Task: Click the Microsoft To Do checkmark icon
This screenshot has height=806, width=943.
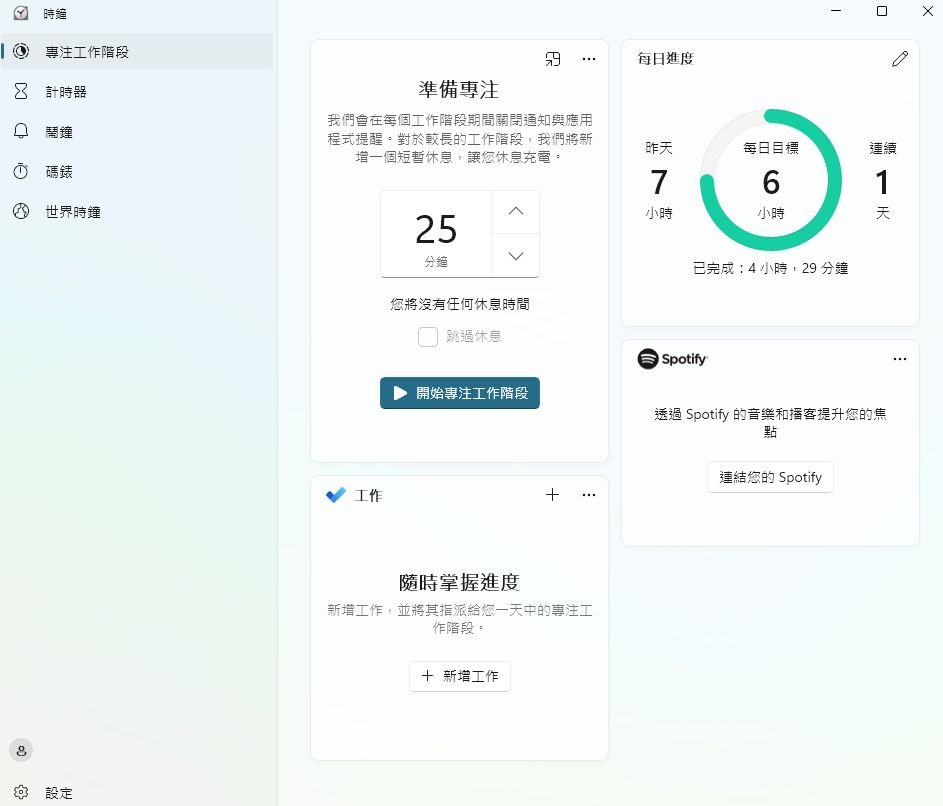Action: pyautogui.click(x=336, y=495)
